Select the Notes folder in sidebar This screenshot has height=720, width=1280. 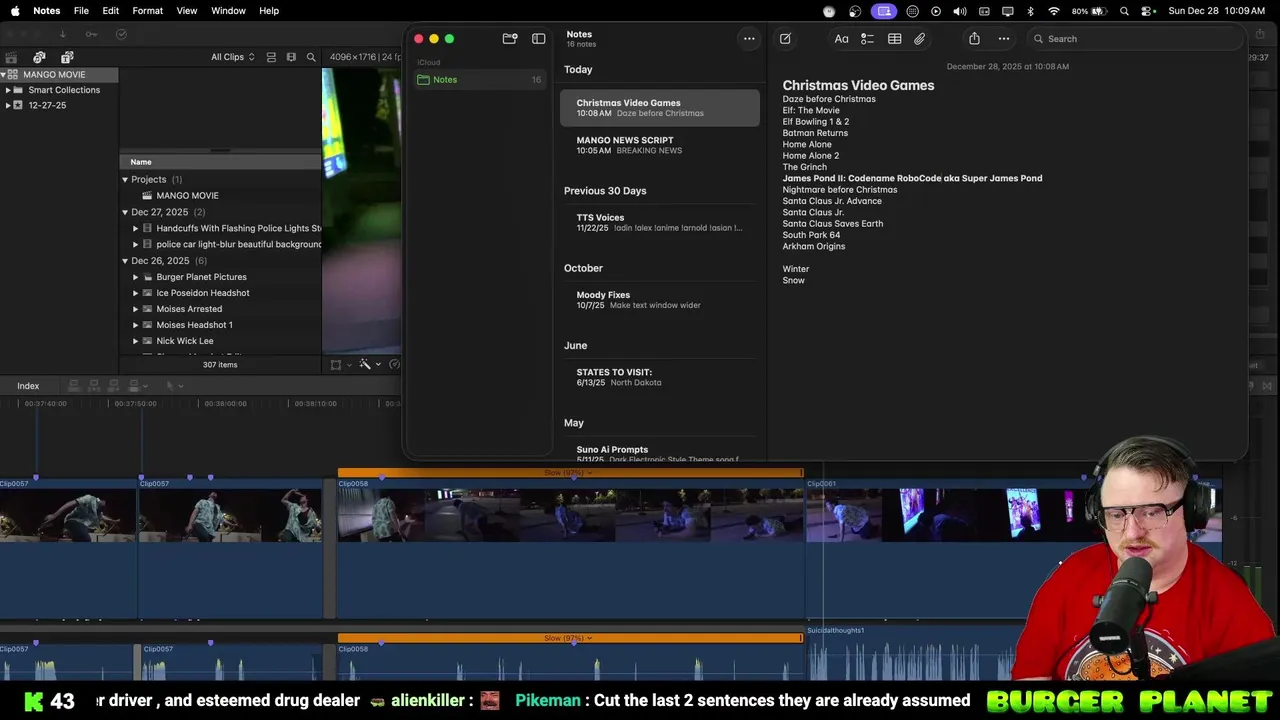pos(479,80)
